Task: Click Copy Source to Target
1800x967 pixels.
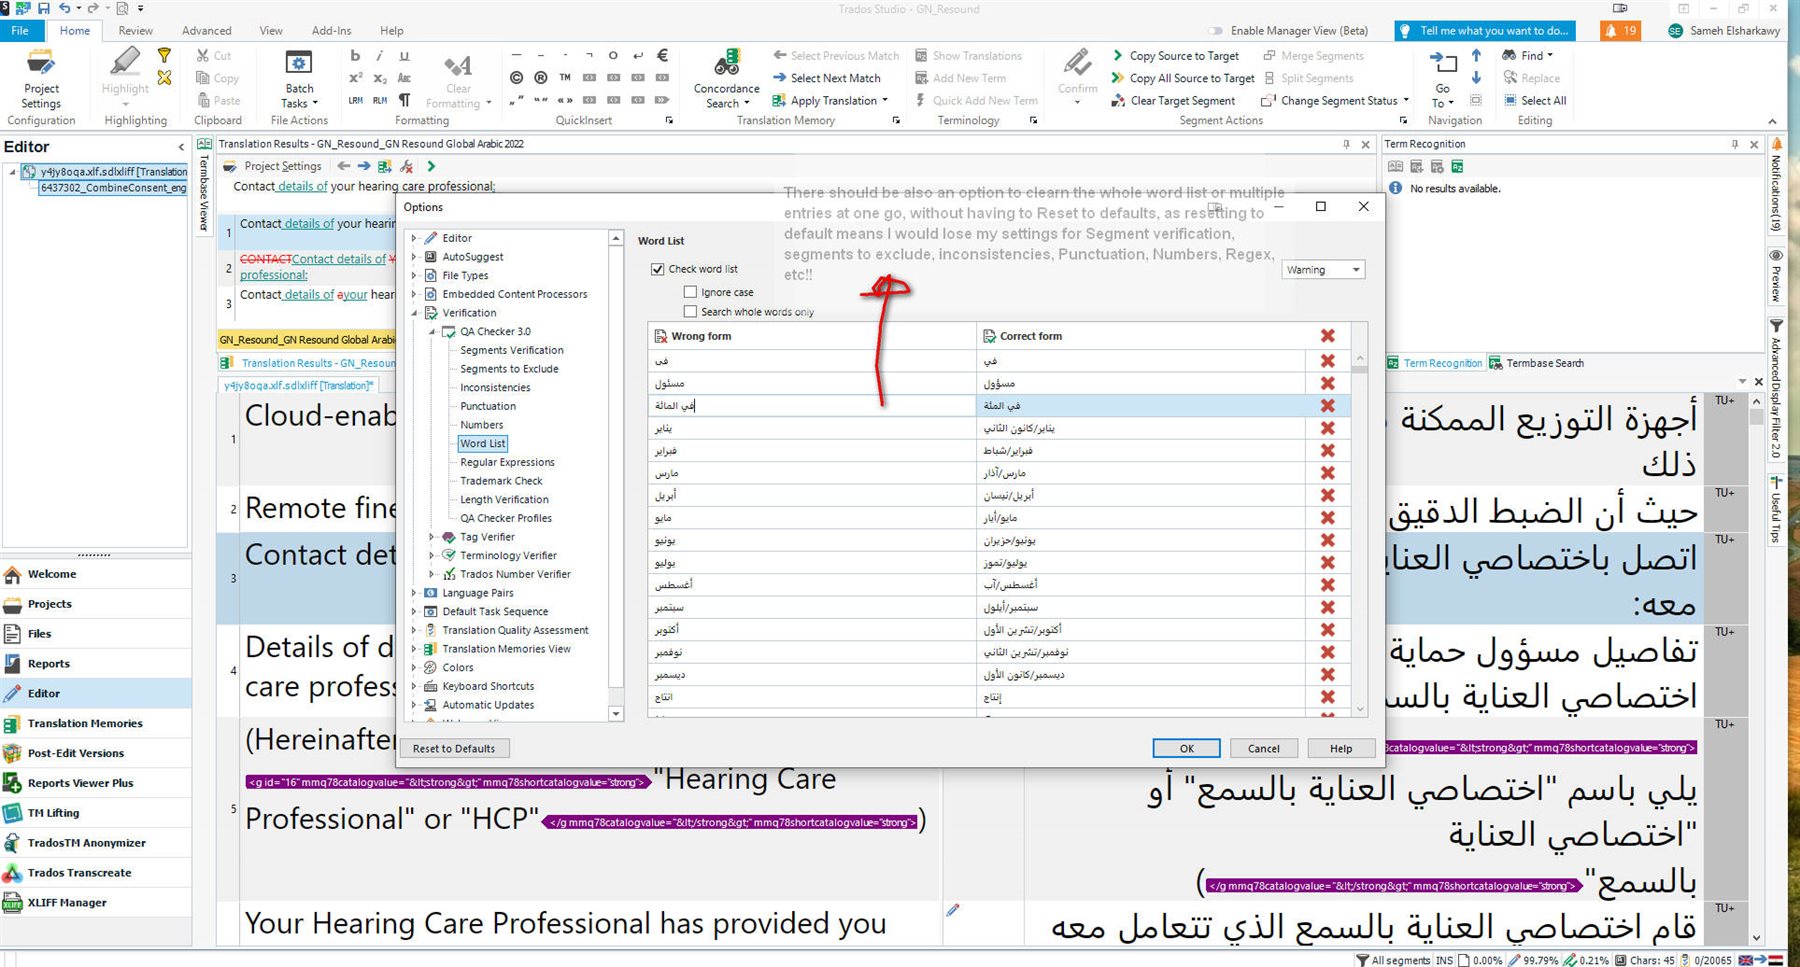Action: (1175, 56)
